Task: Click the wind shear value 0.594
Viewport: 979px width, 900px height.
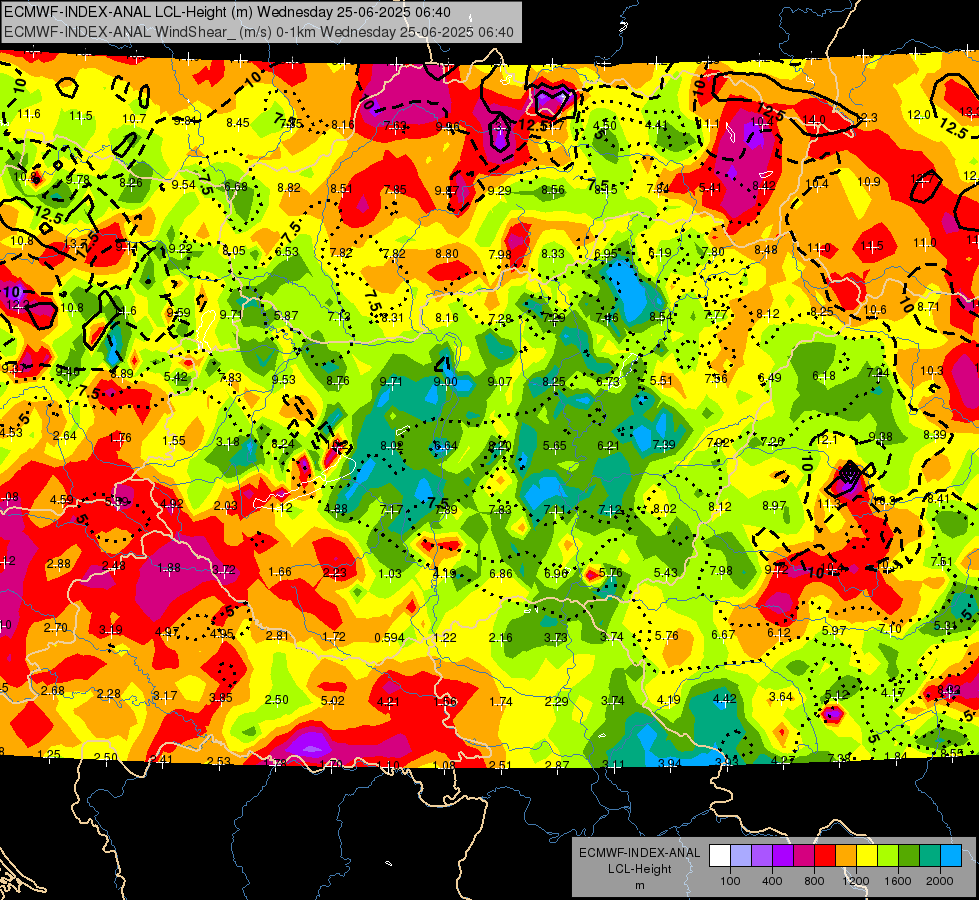Action: pyautogui.click(x=390, y=638)
